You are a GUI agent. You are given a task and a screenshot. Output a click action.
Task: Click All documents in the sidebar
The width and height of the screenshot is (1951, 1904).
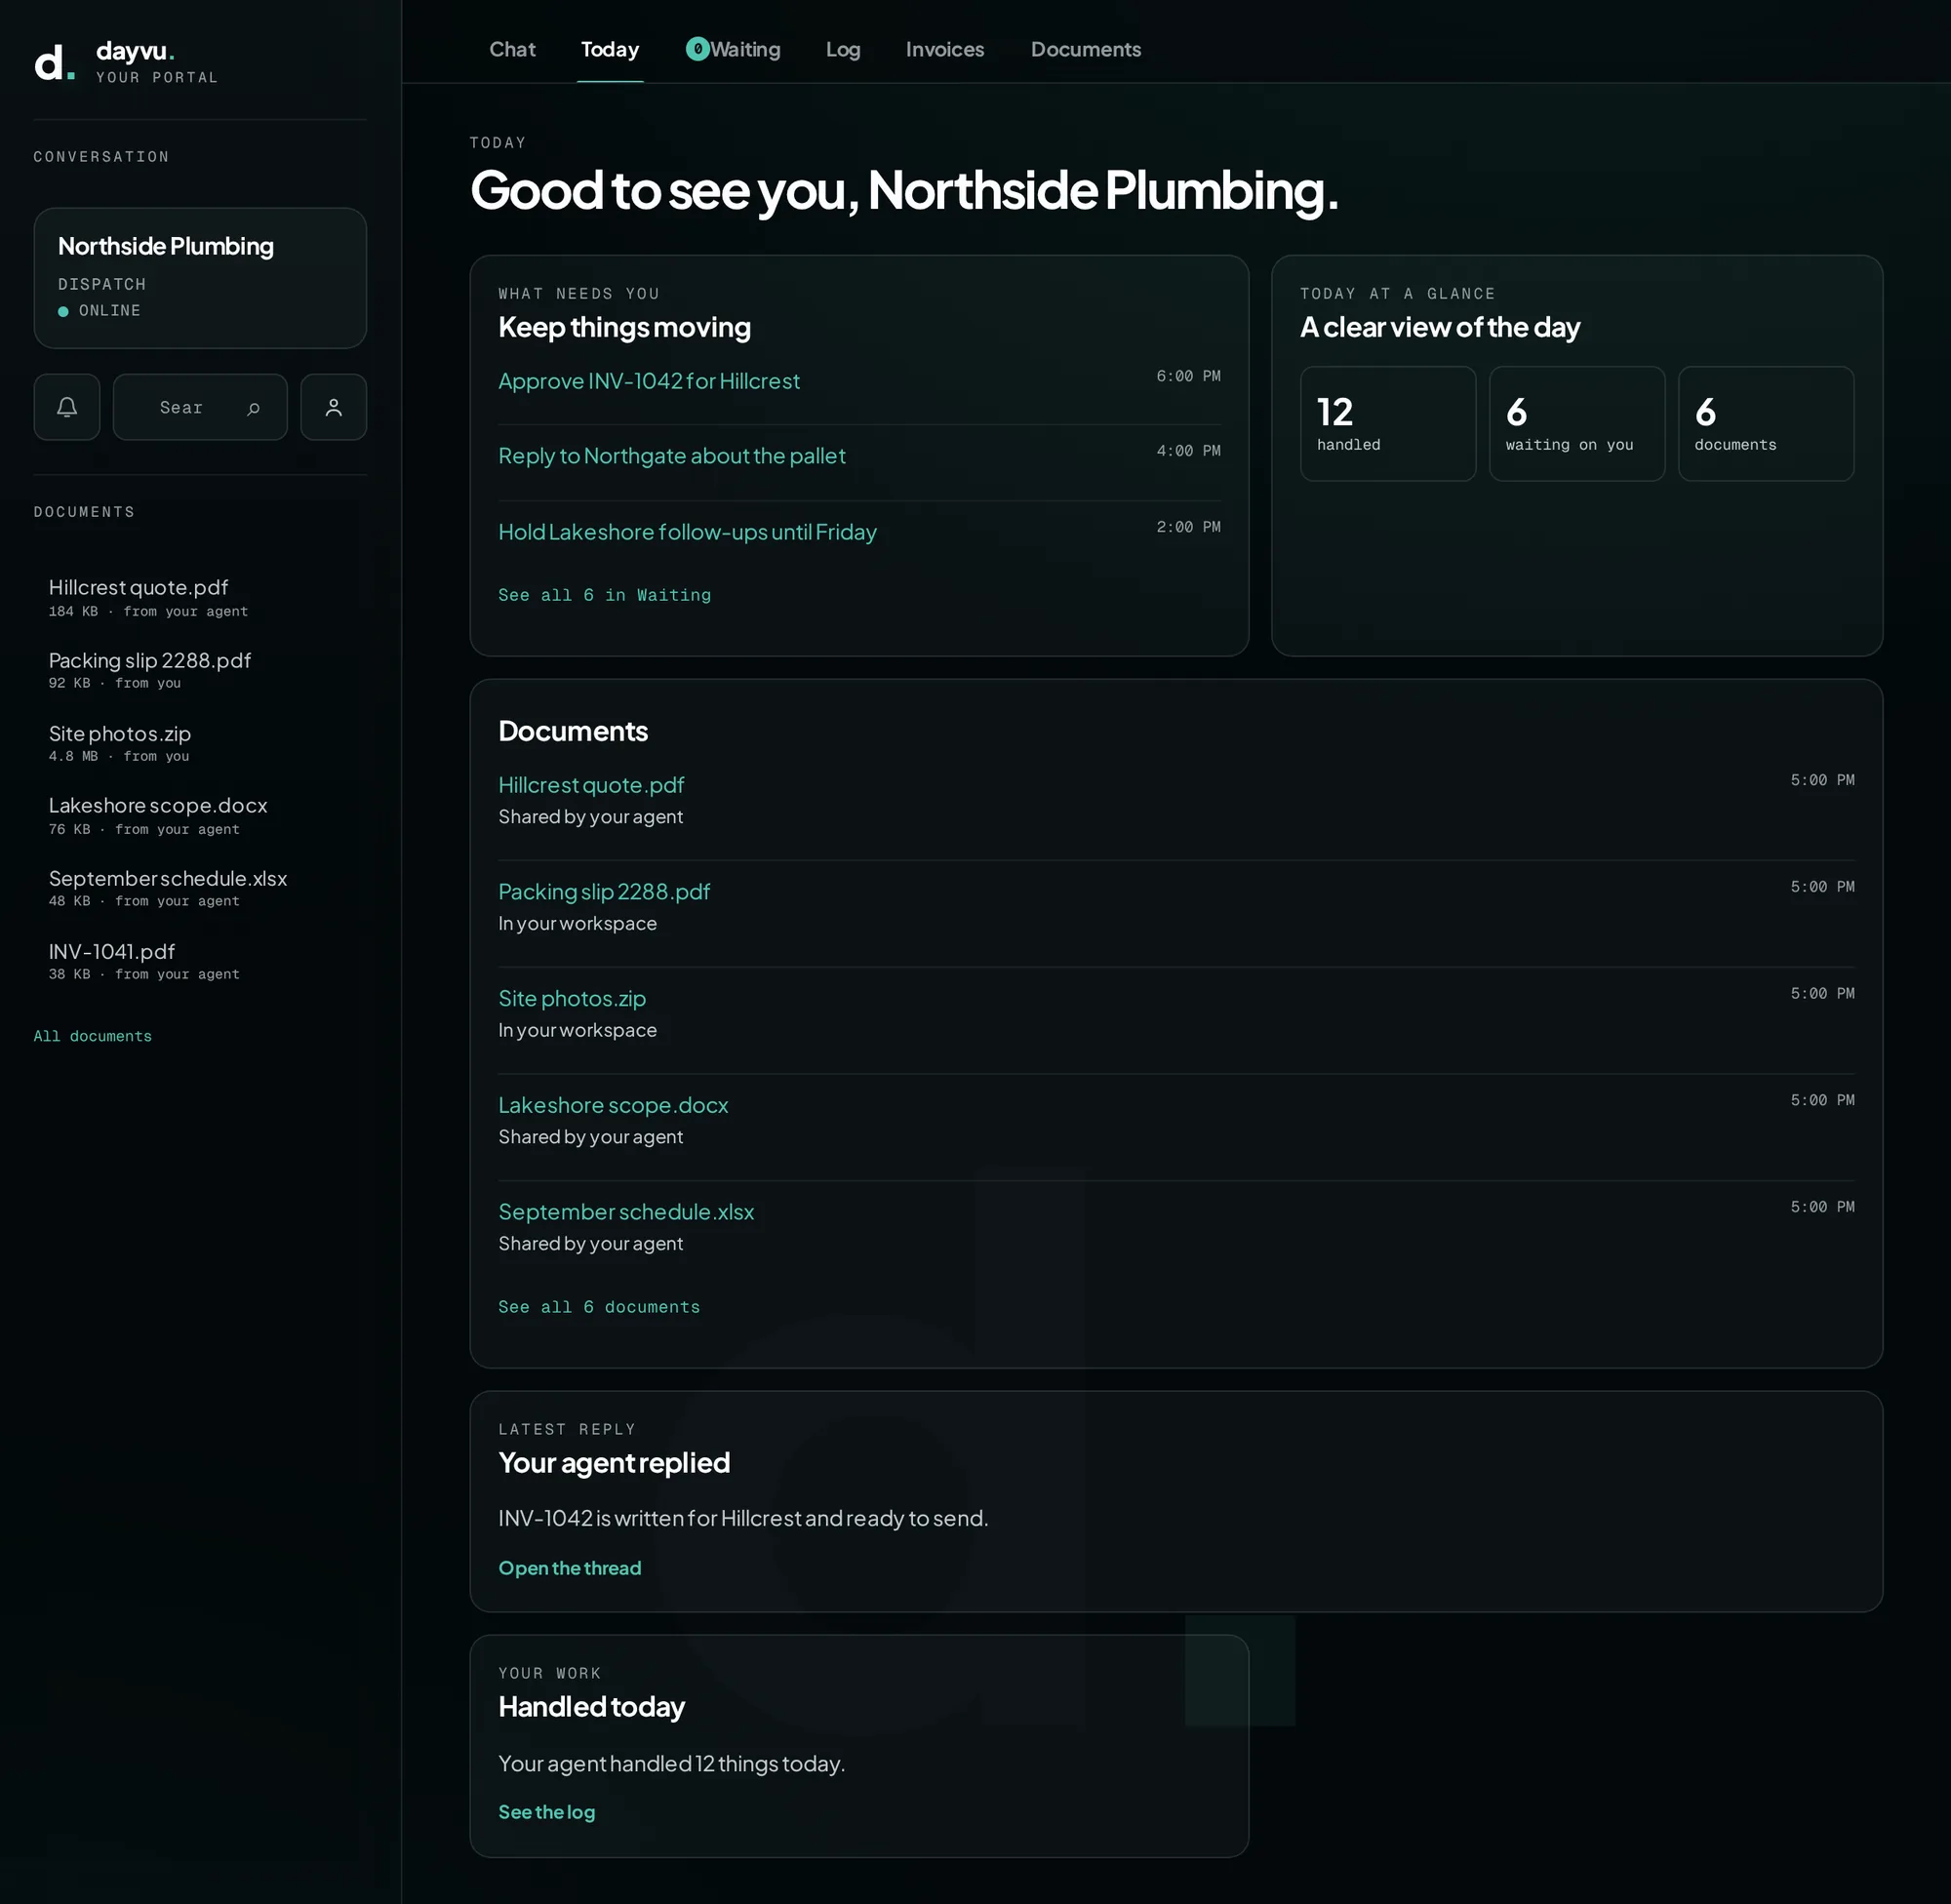coord(93,1036)
